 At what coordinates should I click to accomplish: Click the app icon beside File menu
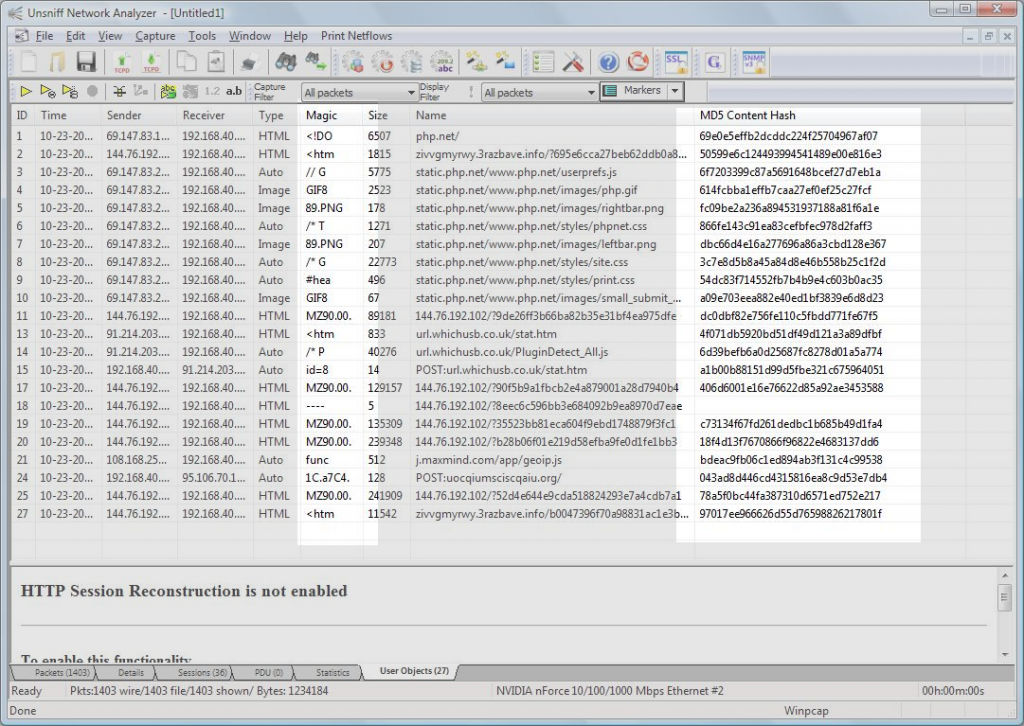(21, 35)
